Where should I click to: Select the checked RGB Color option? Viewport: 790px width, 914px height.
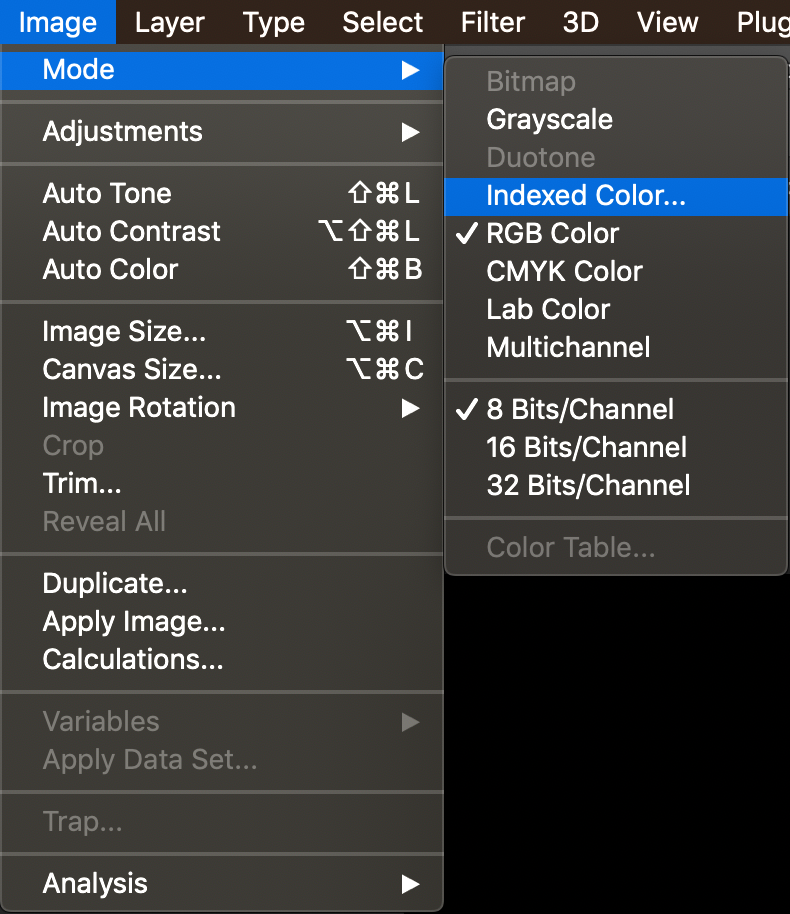(616, 234)
